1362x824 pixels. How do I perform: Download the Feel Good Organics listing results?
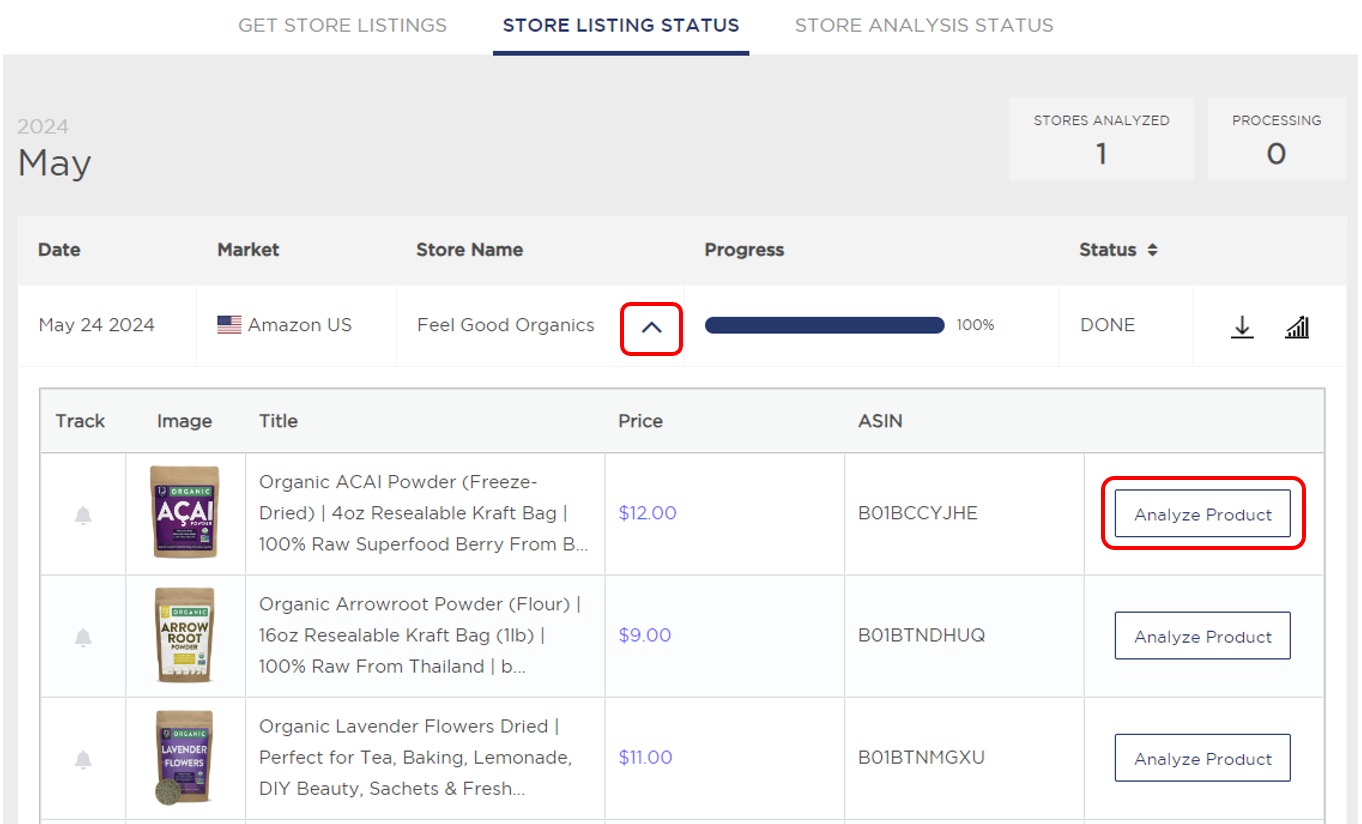[1242, 325]
